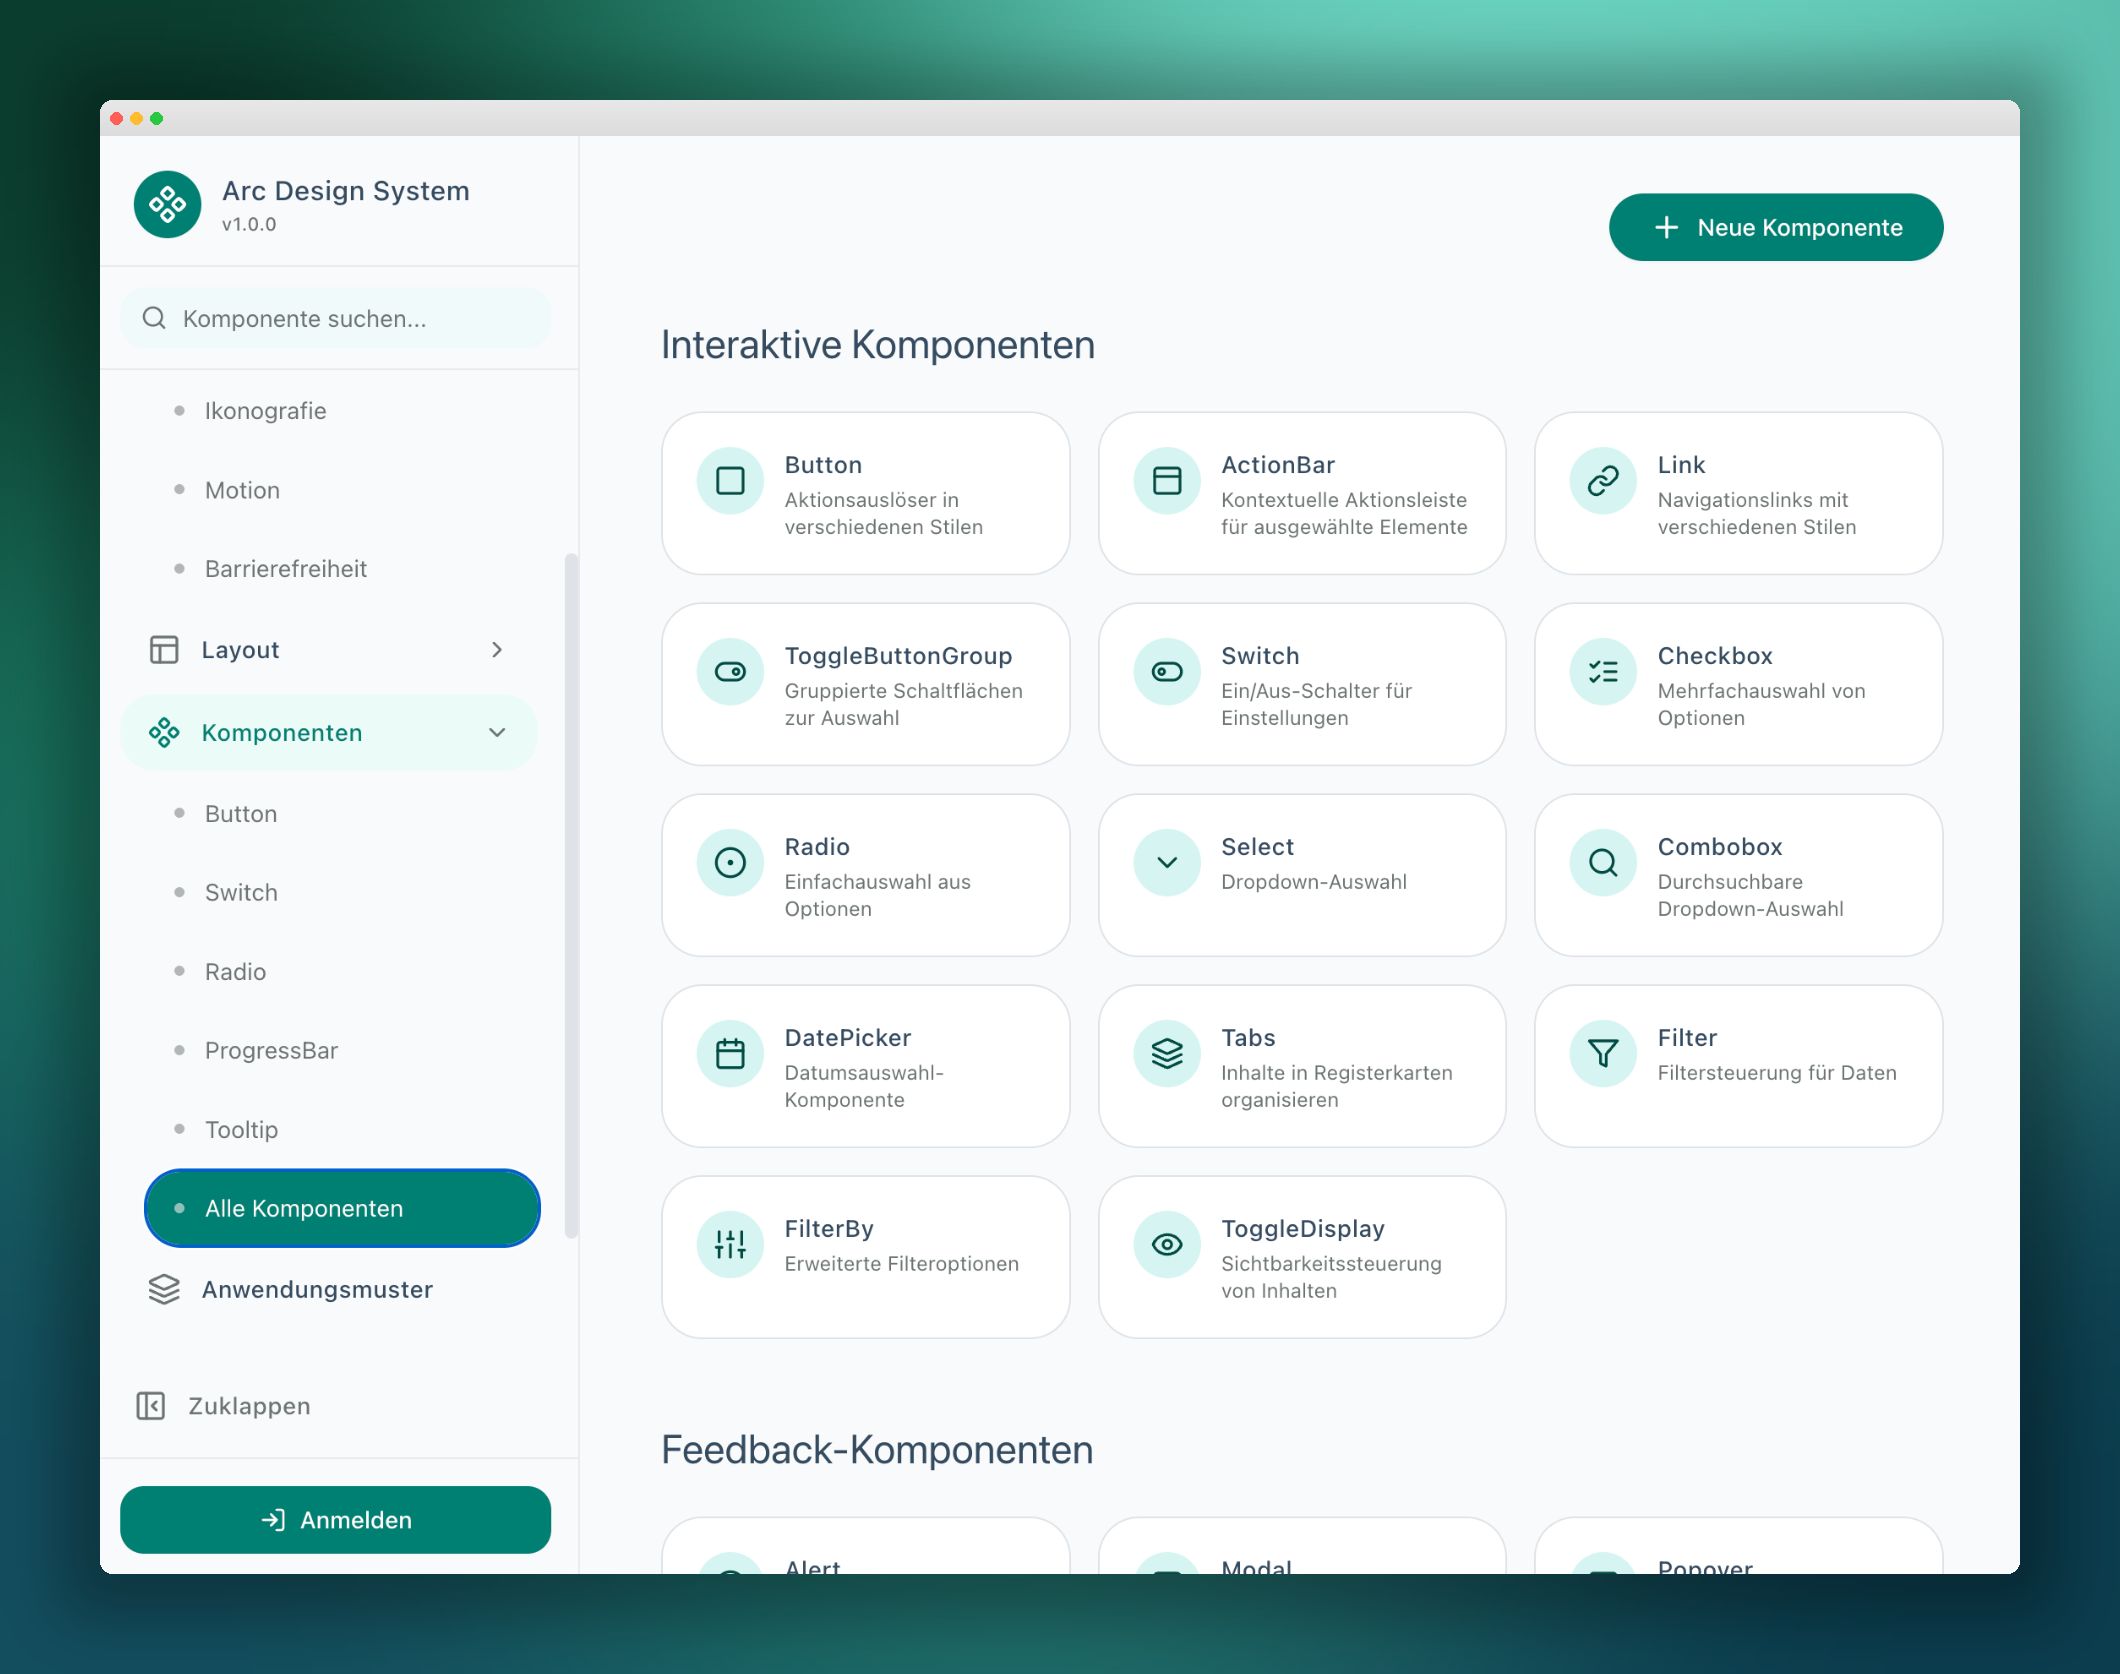Viewport: 2120px width, 1674px height.
Task: Collapse the Komponenten section chevron
Action: (x=497, y=732)
